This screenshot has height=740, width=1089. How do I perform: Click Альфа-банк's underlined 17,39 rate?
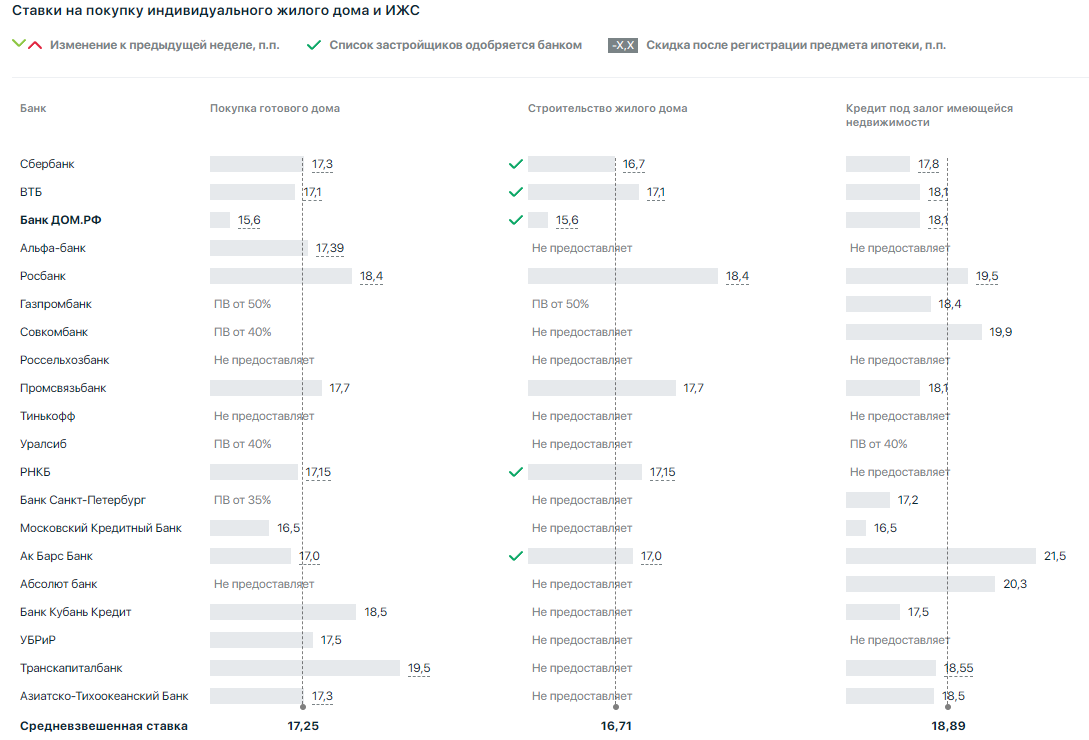pyautogui.click(x=330, y=248)
